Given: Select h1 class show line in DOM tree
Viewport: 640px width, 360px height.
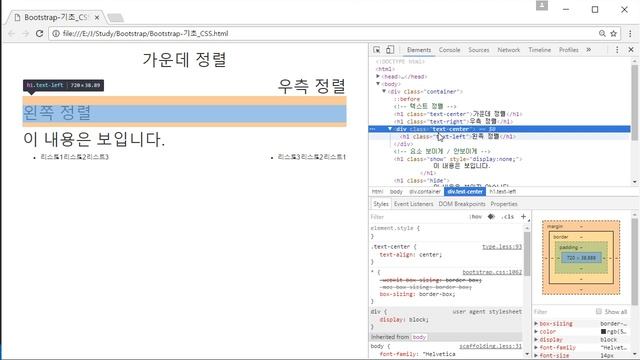Looking at the screenshot, I should [x=458, y=159].
